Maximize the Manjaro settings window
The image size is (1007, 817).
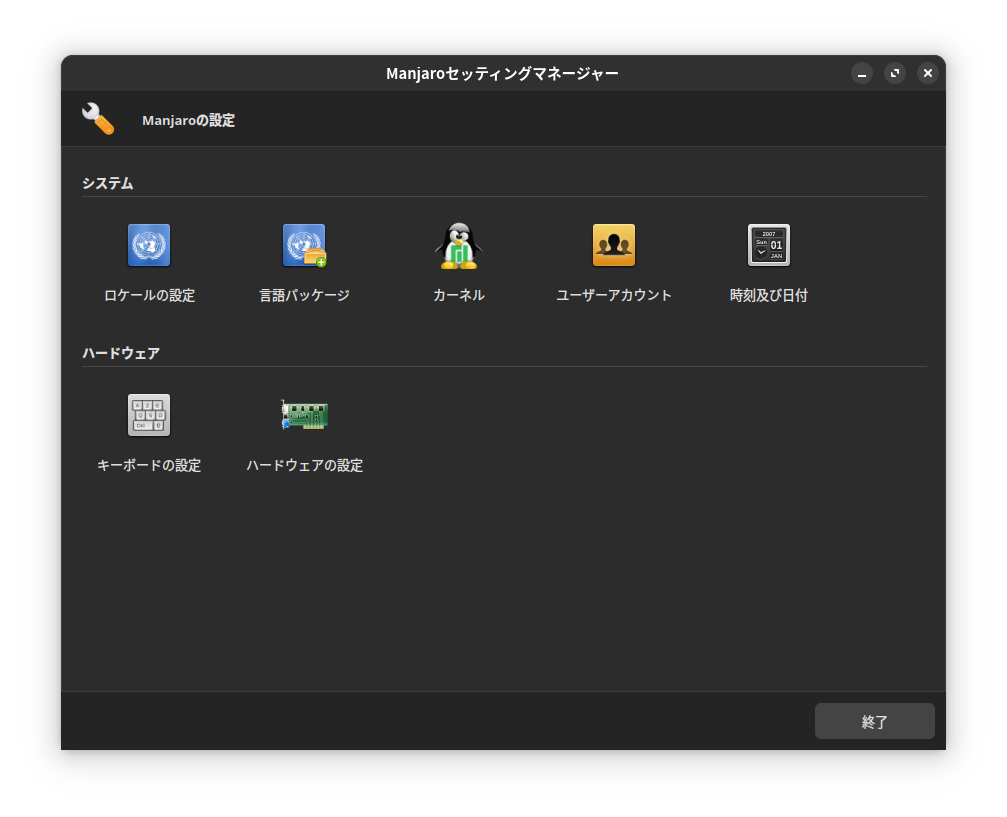tap(895, 73)
